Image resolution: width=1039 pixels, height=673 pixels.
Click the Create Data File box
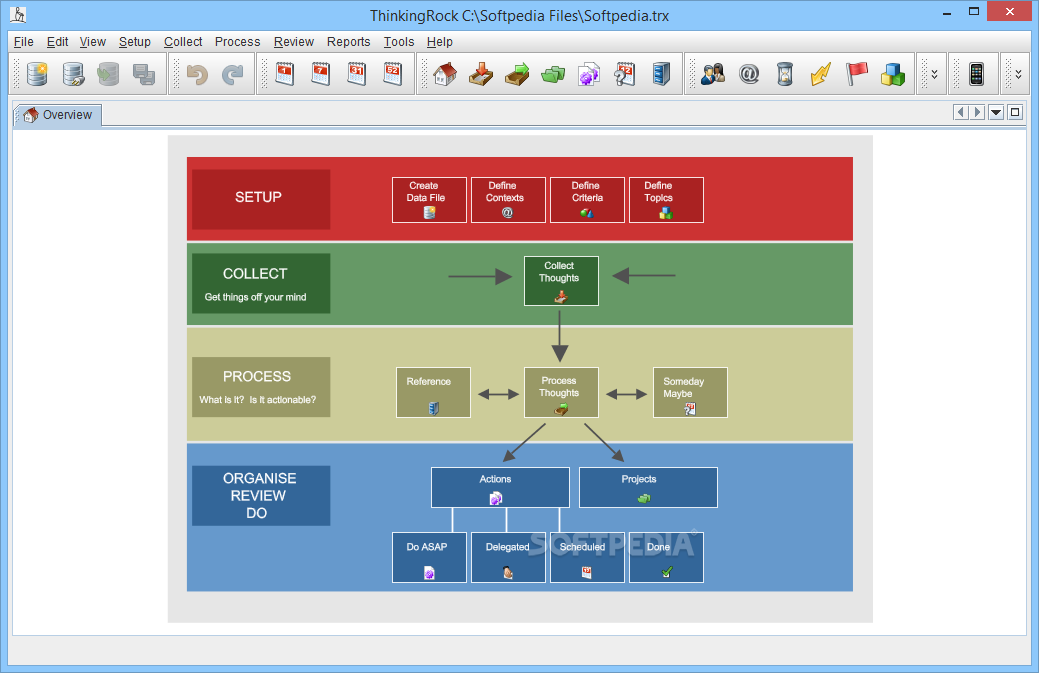coord(429,199)
